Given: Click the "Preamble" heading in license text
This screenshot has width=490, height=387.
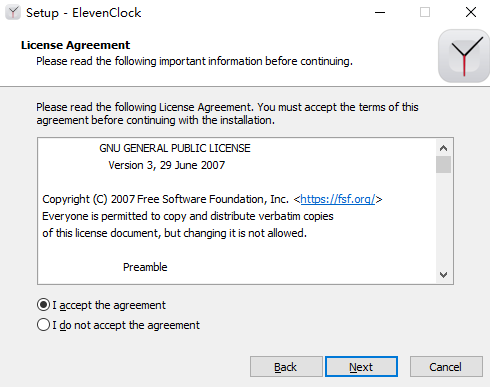Looking at the screenshot, I should click(145, 267).
